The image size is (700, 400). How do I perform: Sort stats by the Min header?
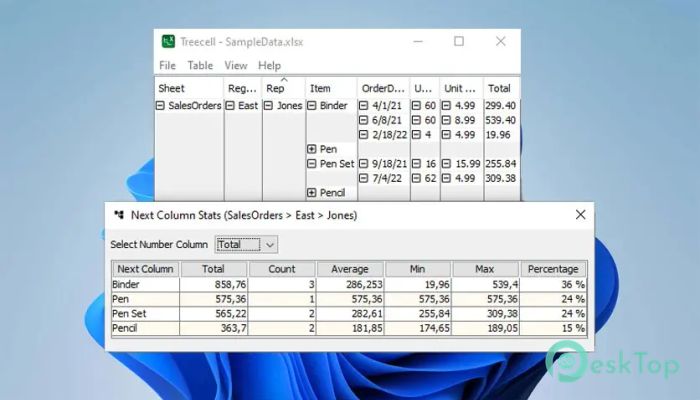click(418, 269)
